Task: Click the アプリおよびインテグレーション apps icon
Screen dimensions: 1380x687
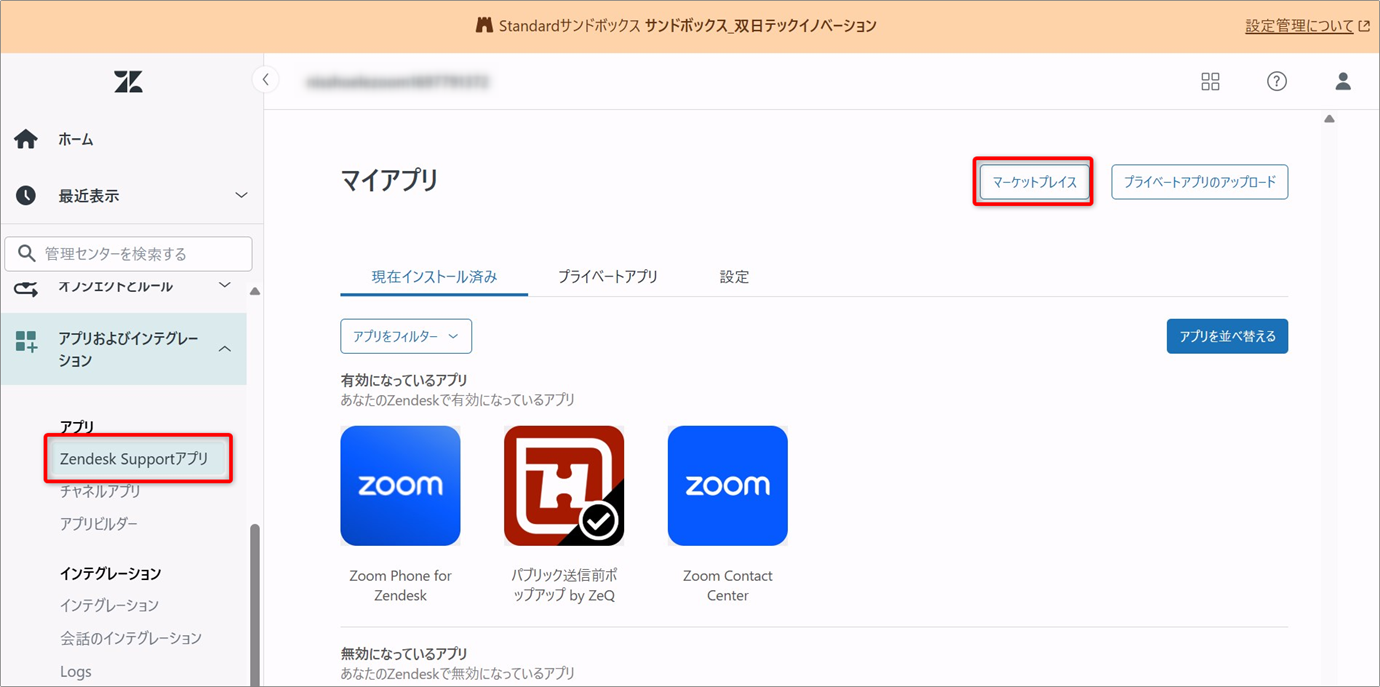Action: 26,342
